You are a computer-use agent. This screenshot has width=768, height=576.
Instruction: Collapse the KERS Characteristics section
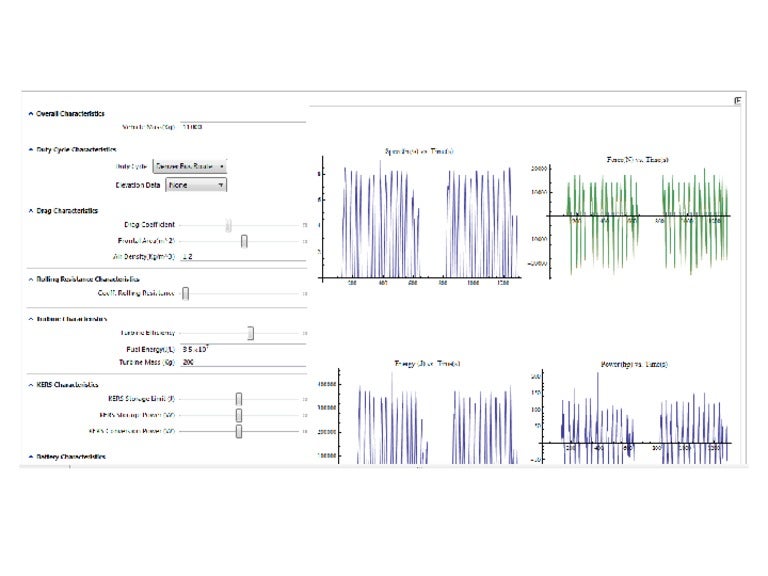click(30, 384)
